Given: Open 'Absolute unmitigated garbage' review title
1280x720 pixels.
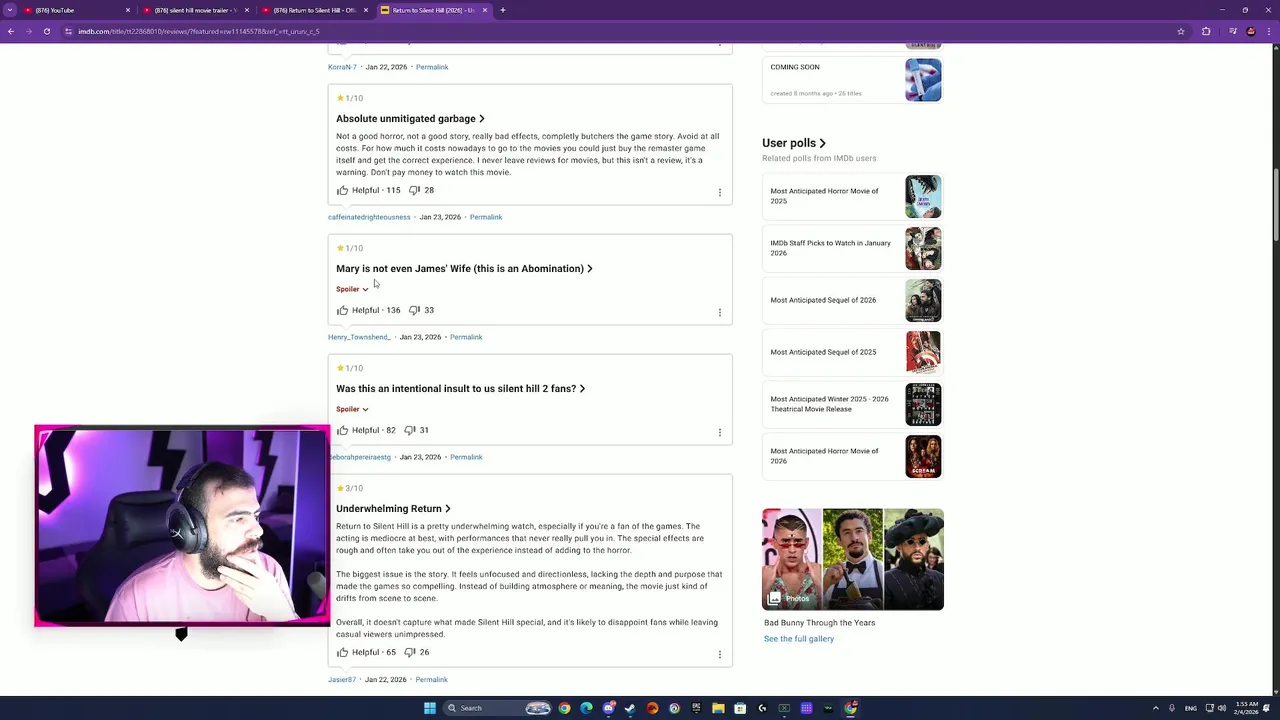Looking at the screenshot, I should click(410, 119).
